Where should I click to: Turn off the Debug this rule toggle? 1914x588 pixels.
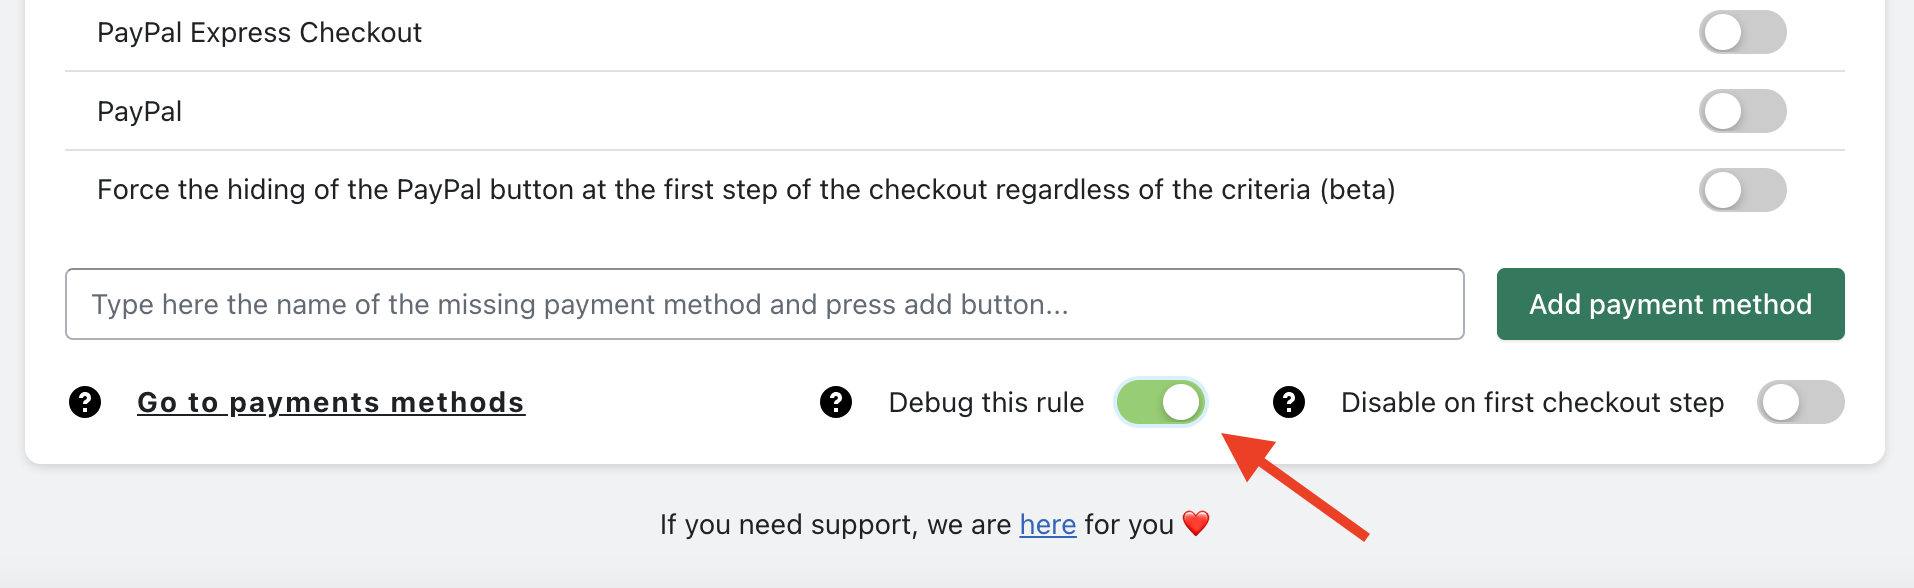tap(1161, 402)
